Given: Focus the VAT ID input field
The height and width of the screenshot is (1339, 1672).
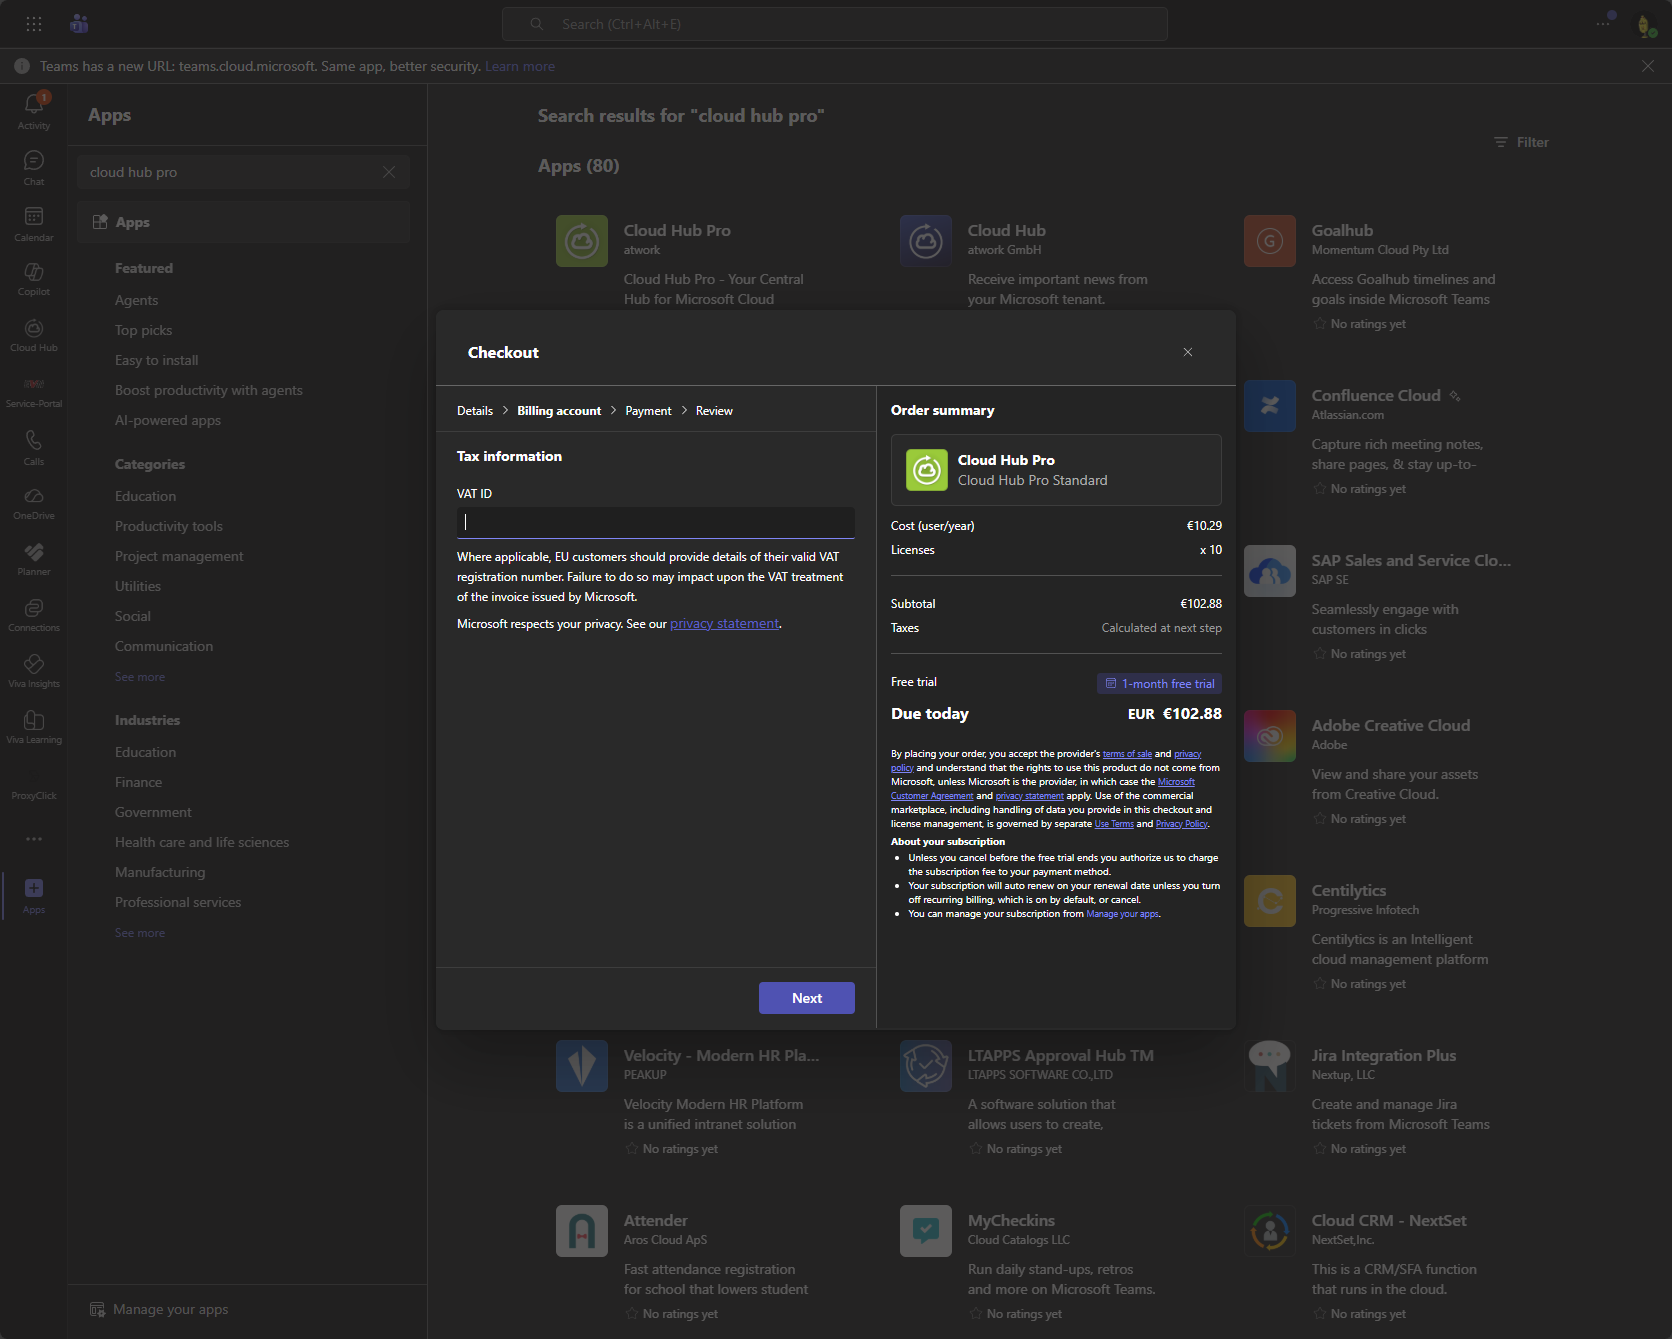Looking at the screenshot, I should tap(656, 522).
